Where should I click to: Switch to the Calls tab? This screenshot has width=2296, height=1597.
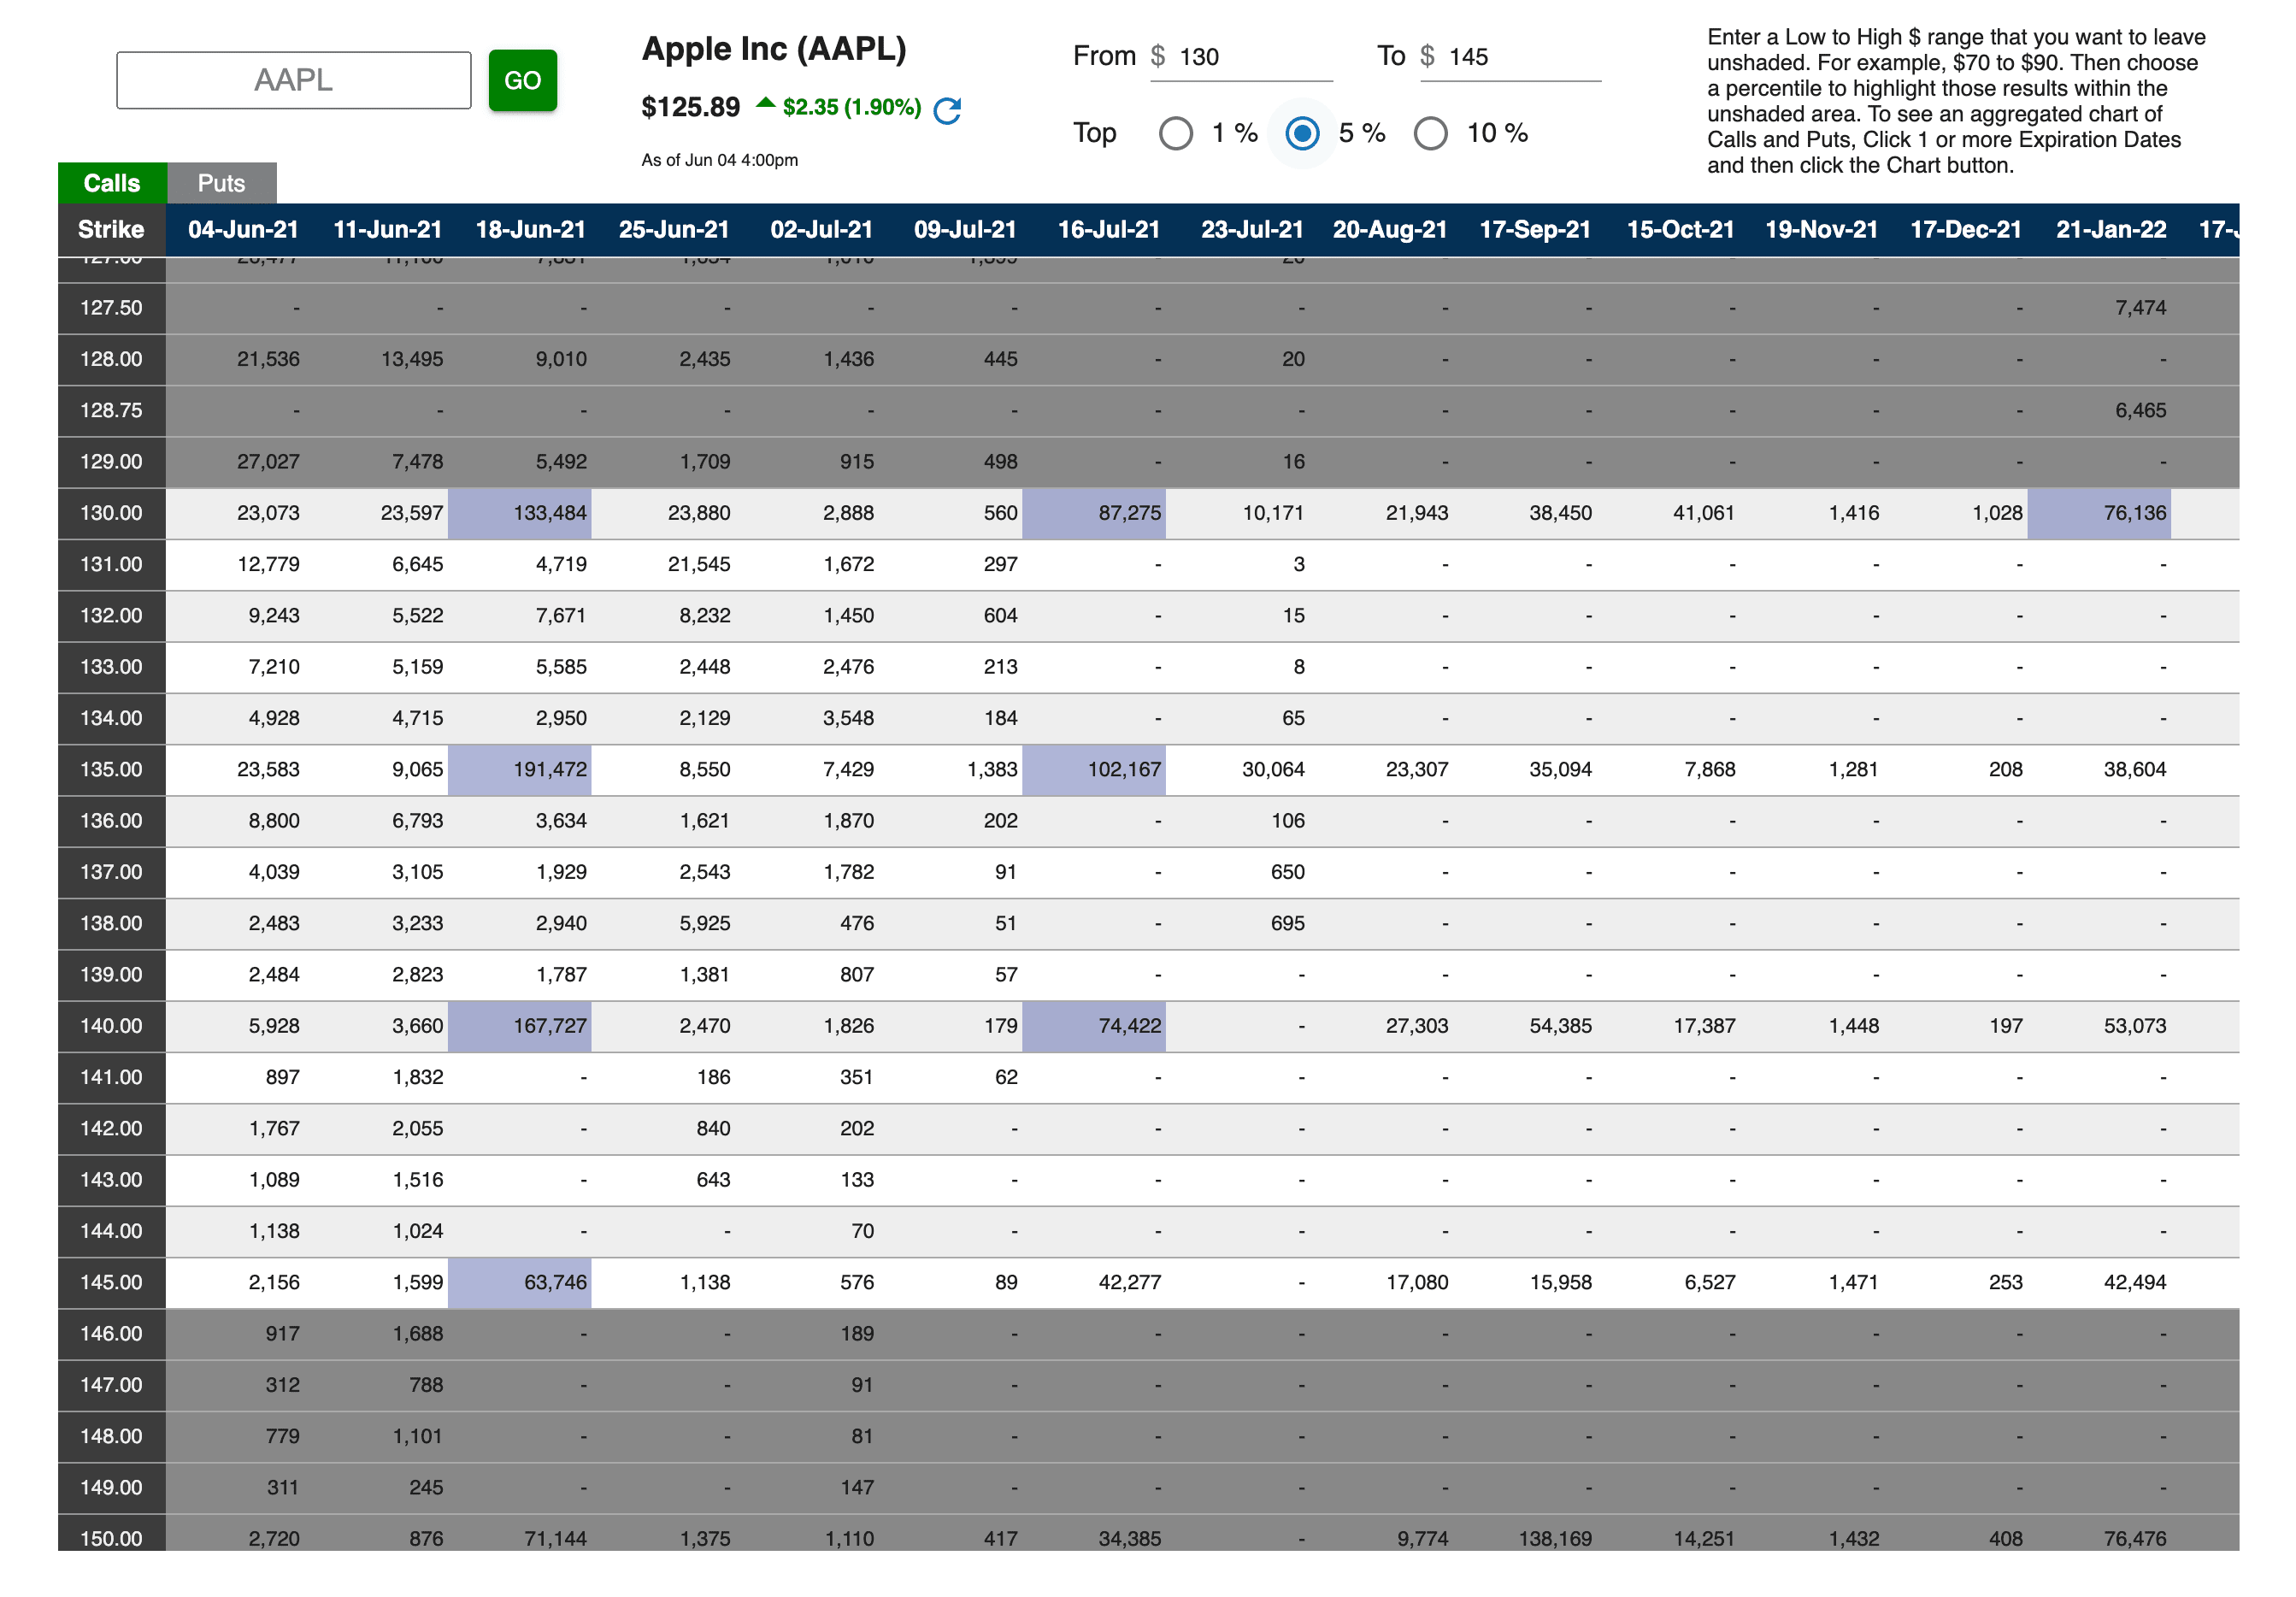(112, 183)
